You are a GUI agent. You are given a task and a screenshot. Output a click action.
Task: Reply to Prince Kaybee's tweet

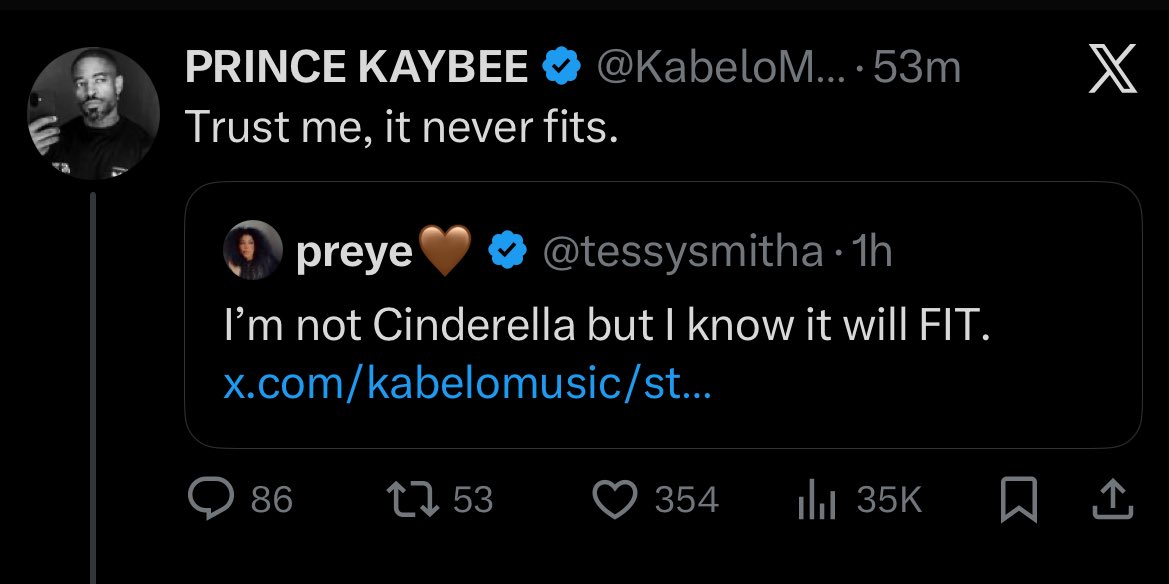[211, 499]
